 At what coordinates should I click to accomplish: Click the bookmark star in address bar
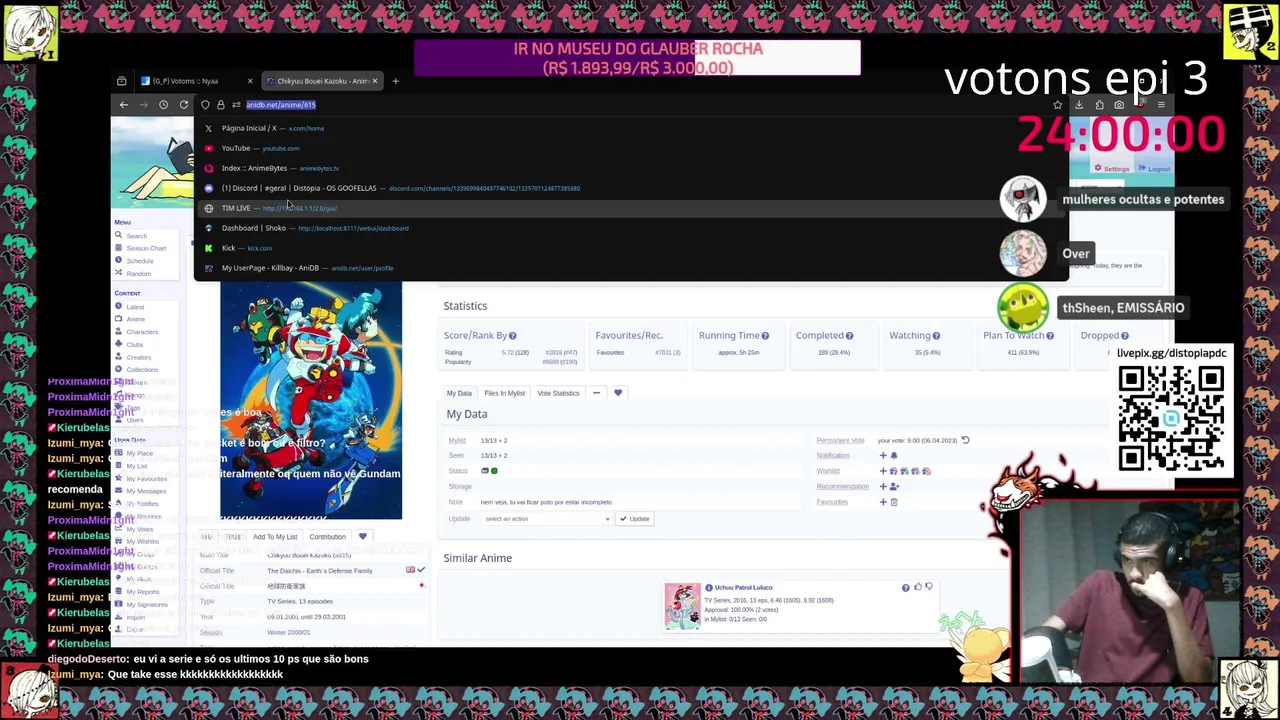click(1058, 105)
